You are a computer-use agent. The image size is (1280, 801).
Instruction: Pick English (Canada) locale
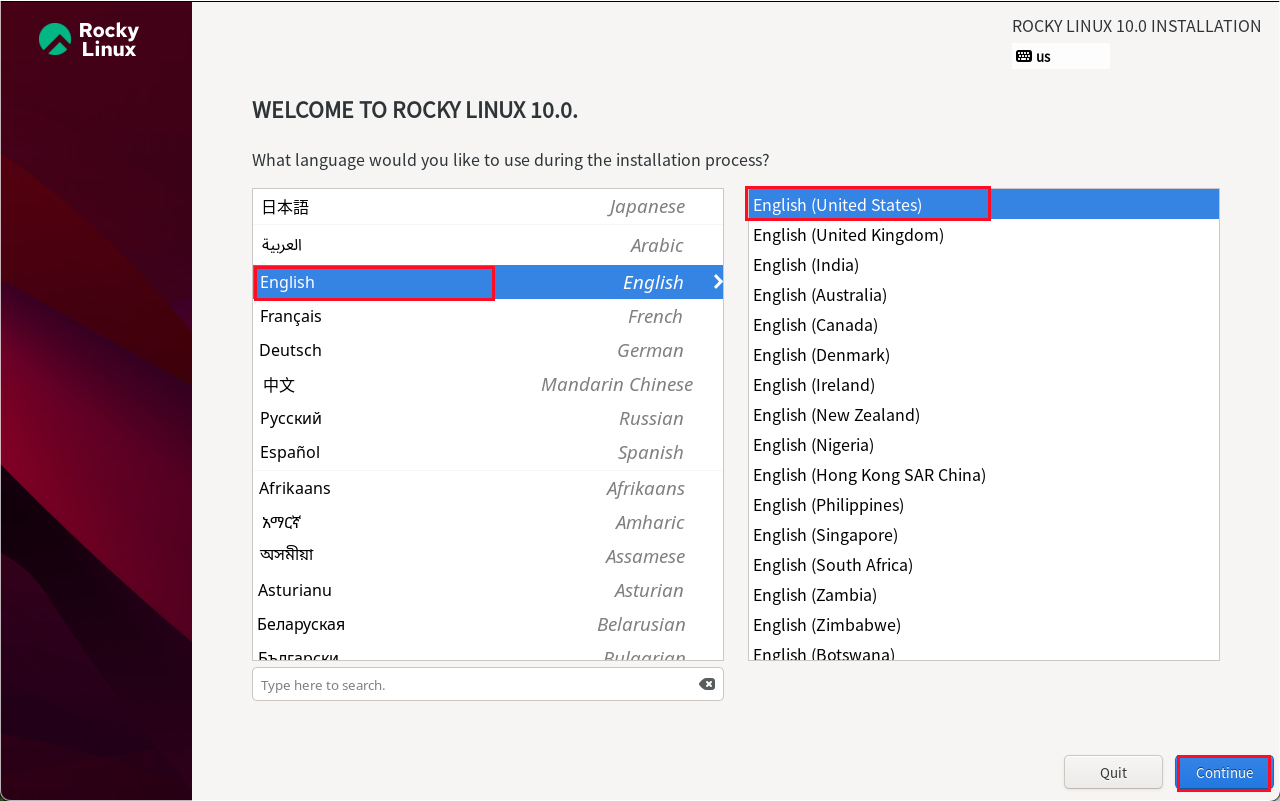click(x=983, y=325)
